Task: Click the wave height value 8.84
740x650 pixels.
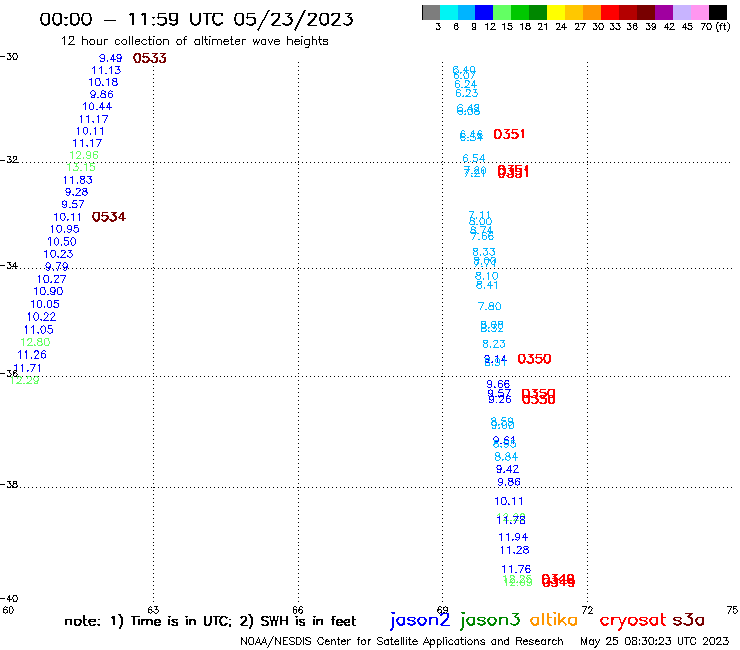Action: 506,457
